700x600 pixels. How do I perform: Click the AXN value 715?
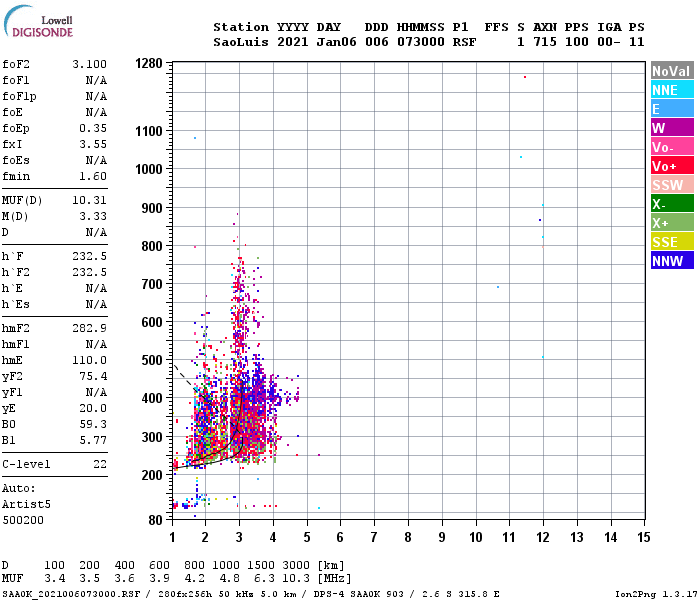point(545,42)
